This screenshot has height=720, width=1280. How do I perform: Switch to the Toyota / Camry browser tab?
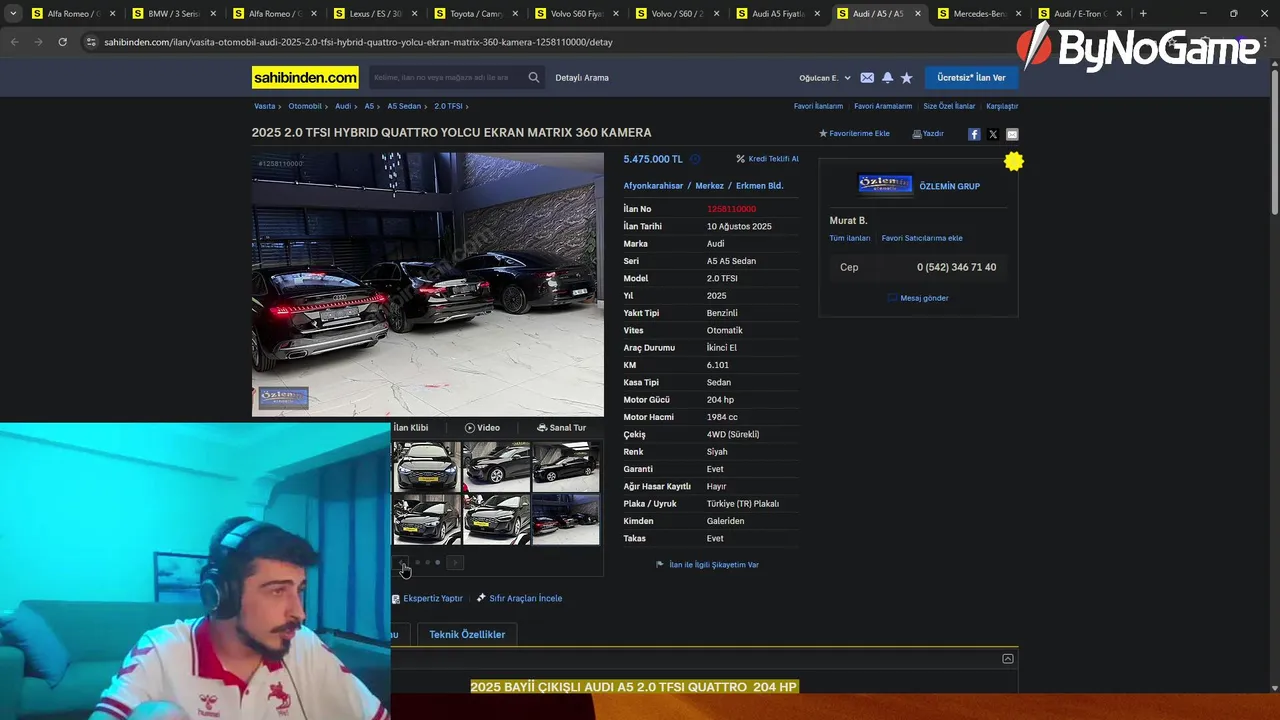(x=476, y=14)
